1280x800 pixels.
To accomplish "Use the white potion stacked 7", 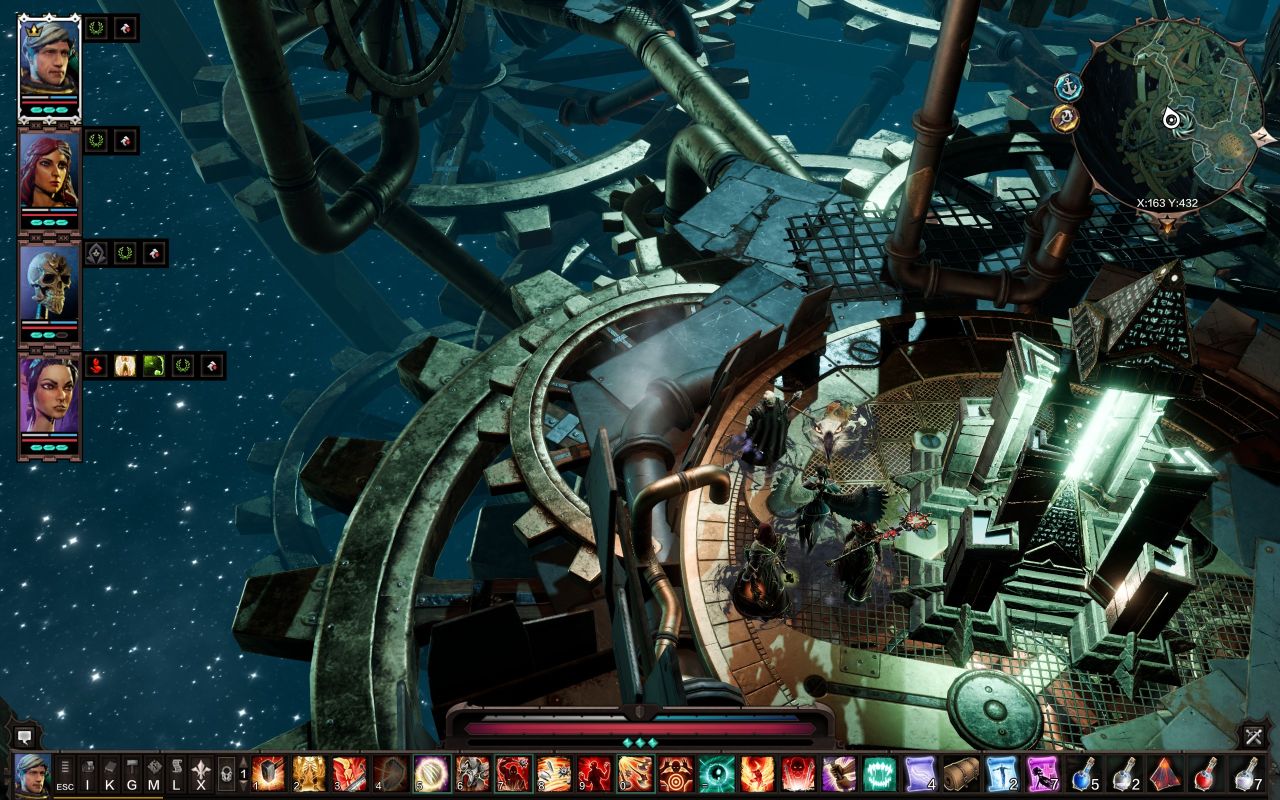I will [1248, 774].
